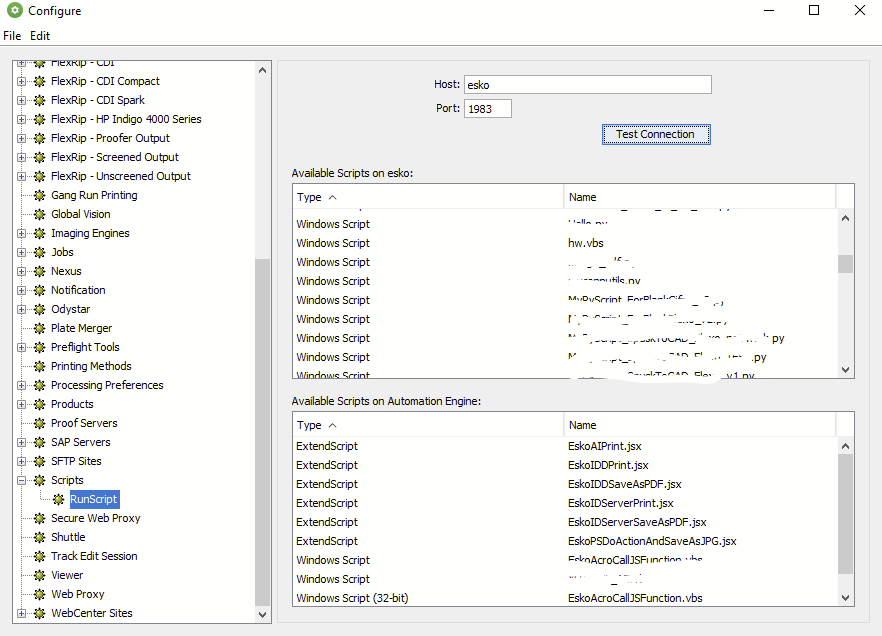Click the Configure app icon in title bar

14,11
